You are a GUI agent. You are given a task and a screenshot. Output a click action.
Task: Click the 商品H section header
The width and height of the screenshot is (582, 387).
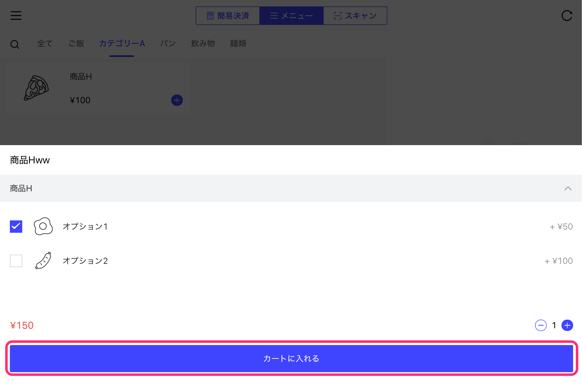point(291,188)
